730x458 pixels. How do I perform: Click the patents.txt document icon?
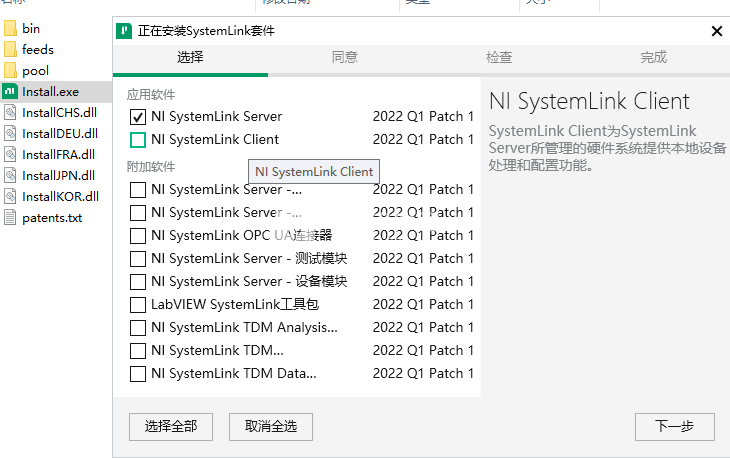(10, 218)
